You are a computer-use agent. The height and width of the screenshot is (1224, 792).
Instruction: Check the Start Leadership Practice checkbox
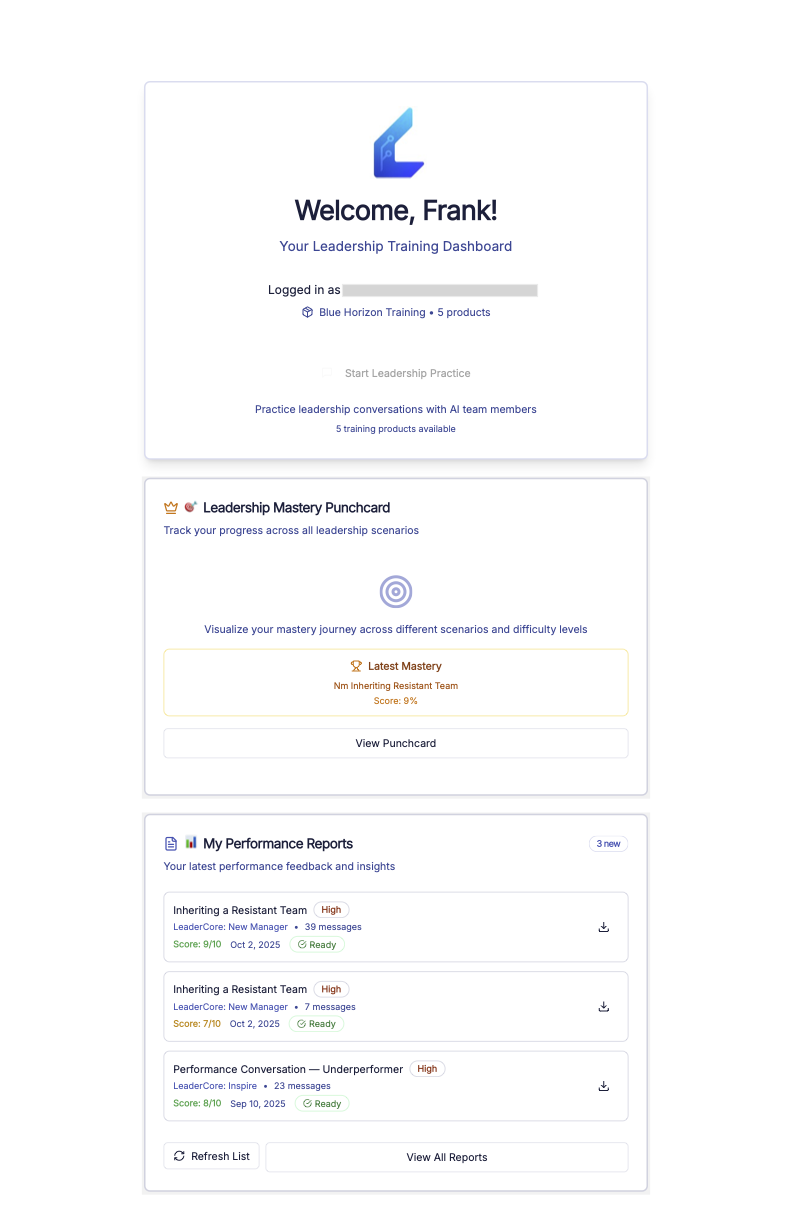pos(328,372)
